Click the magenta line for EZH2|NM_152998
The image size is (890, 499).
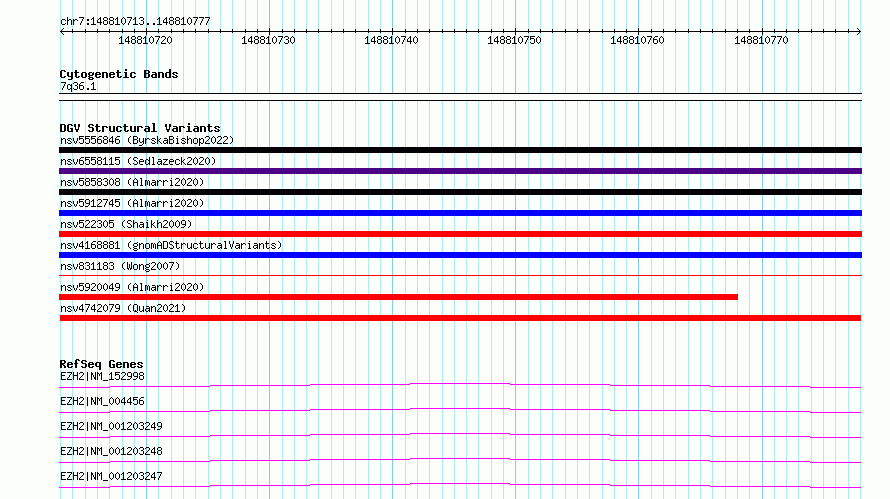coord(460,386)
